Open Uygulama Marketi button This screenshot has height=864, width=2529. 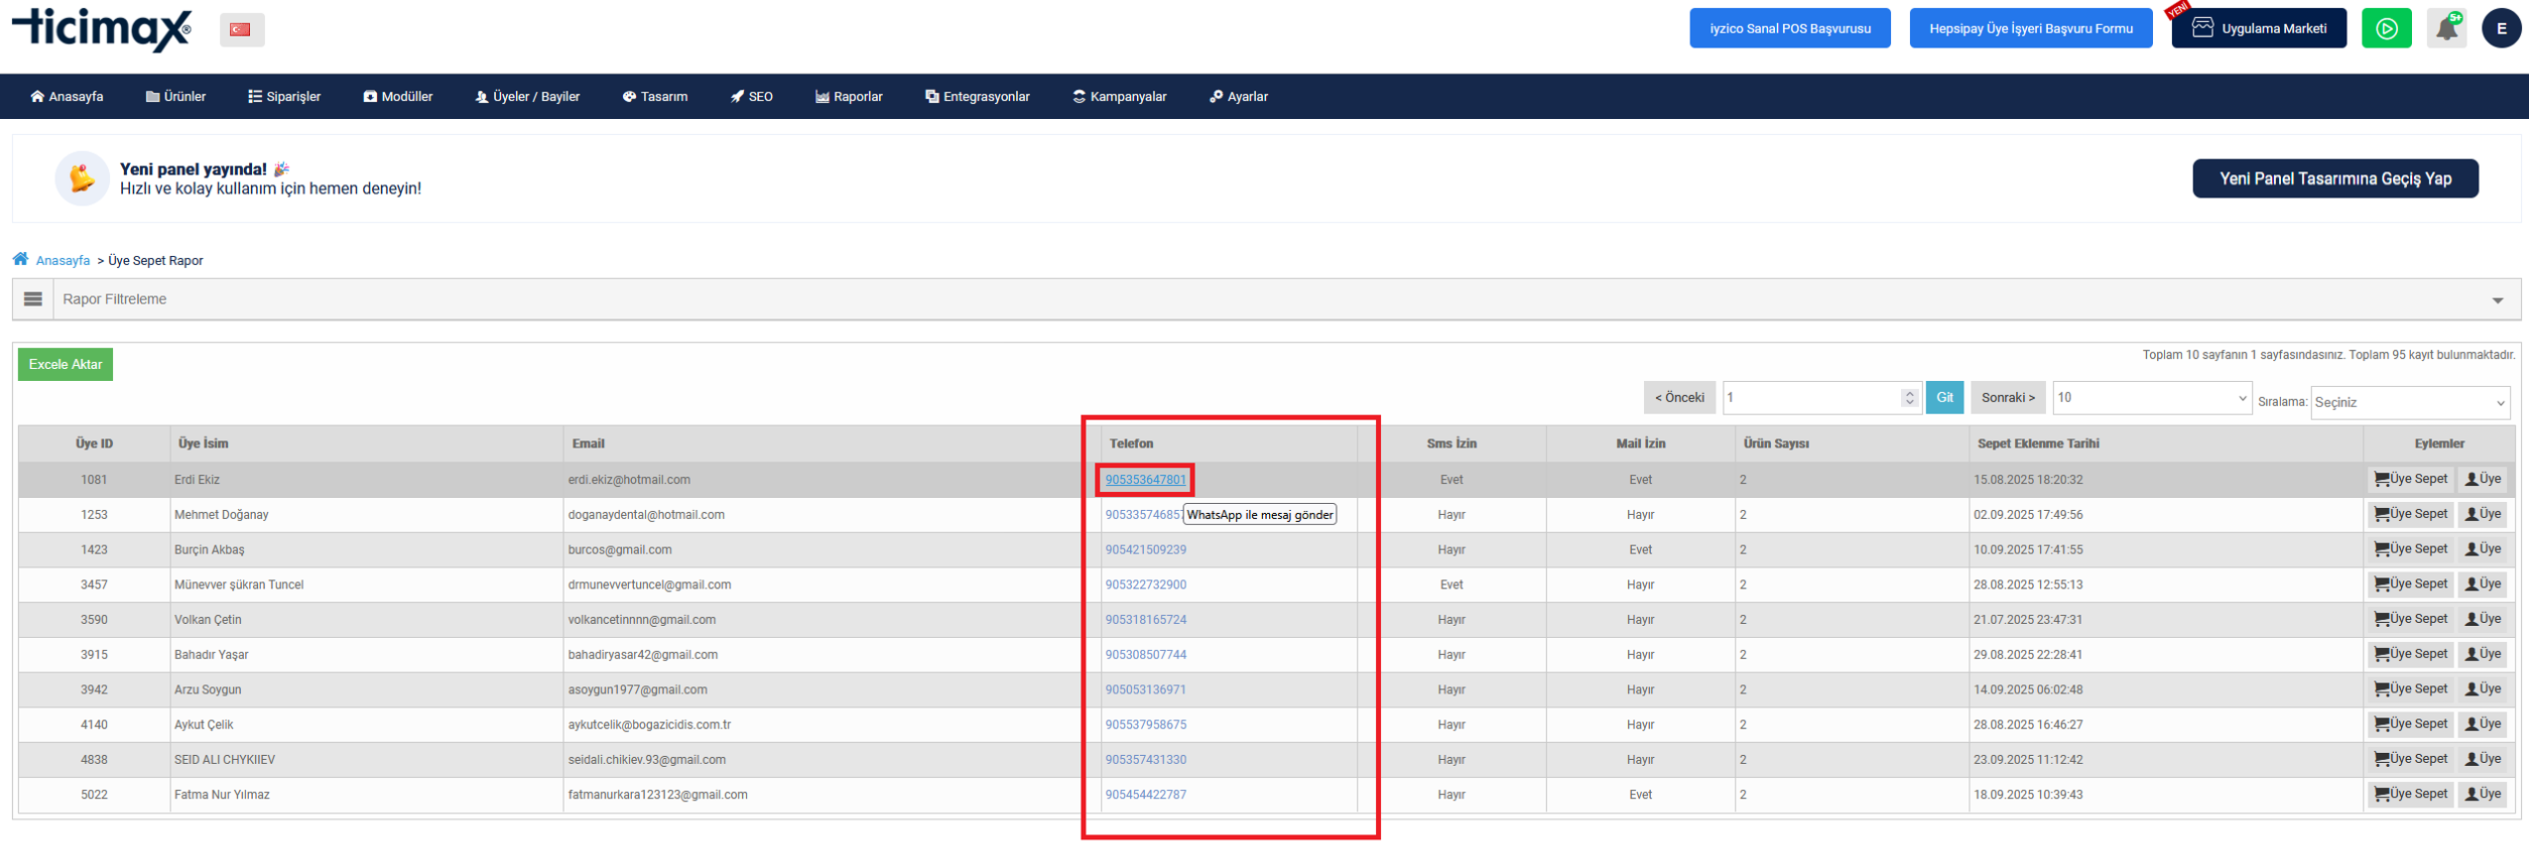[2258, 29]
